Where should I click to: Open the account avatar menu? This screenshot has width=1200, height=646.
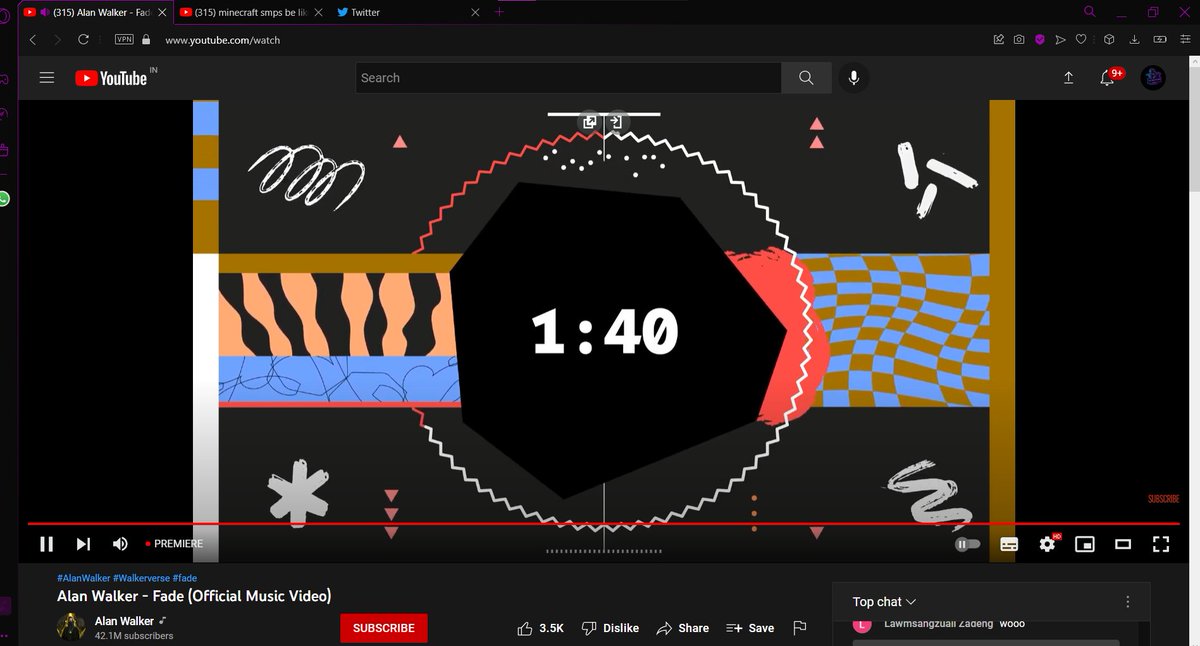pos(1153,78)
